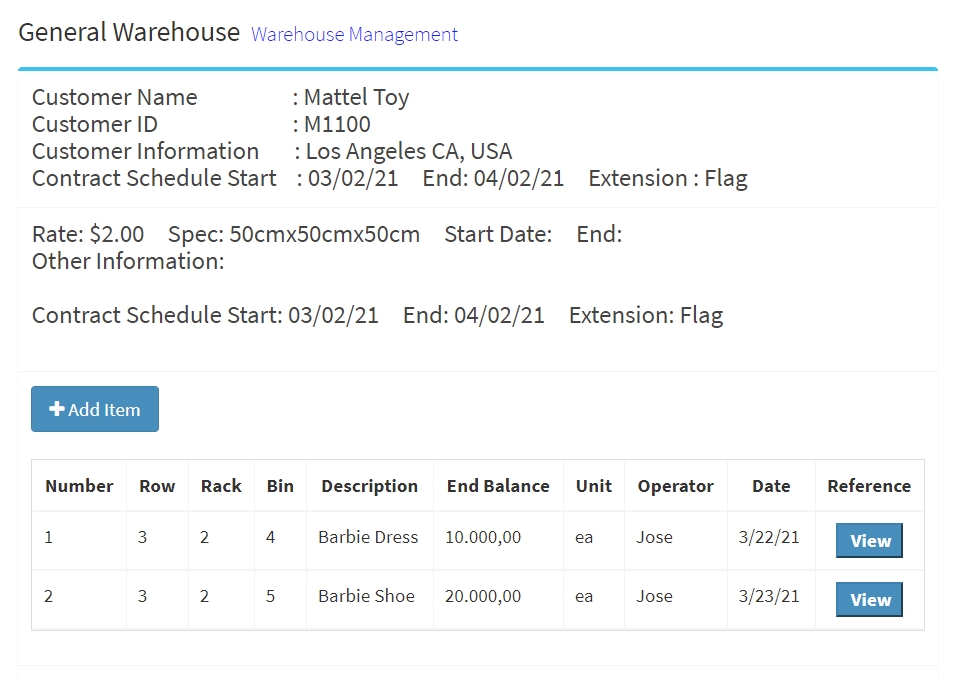Click the Add Item button
This screenshot has width=957, height=682.
tap(95, 409)
